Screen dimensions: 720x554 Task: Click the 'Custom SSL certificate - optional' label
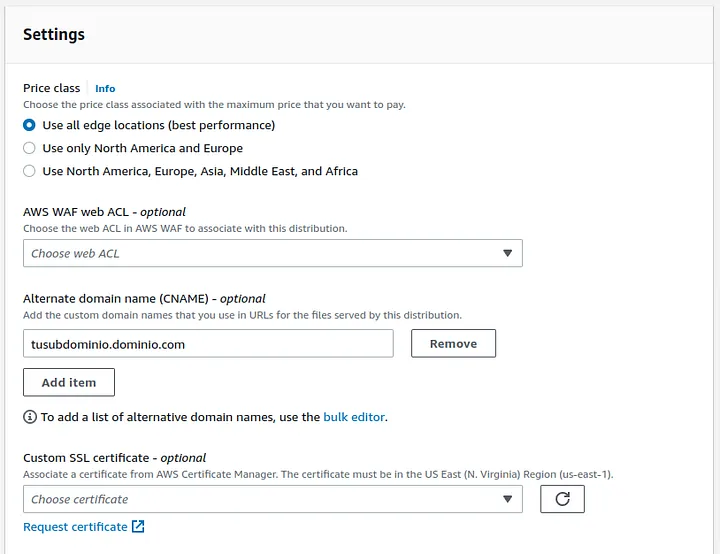point(114,458)
